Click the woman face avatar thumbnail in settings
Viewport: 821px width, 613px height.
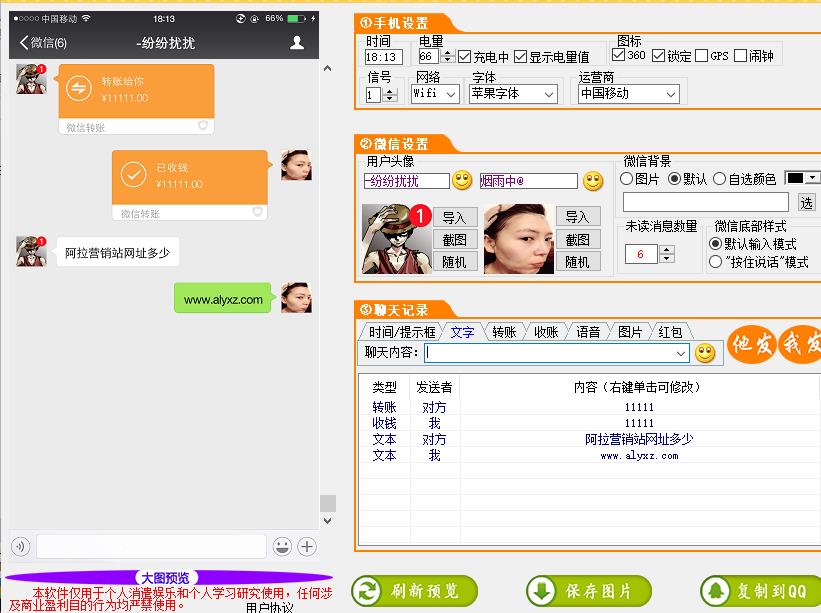pyautogui.click(x=518, y=239)
